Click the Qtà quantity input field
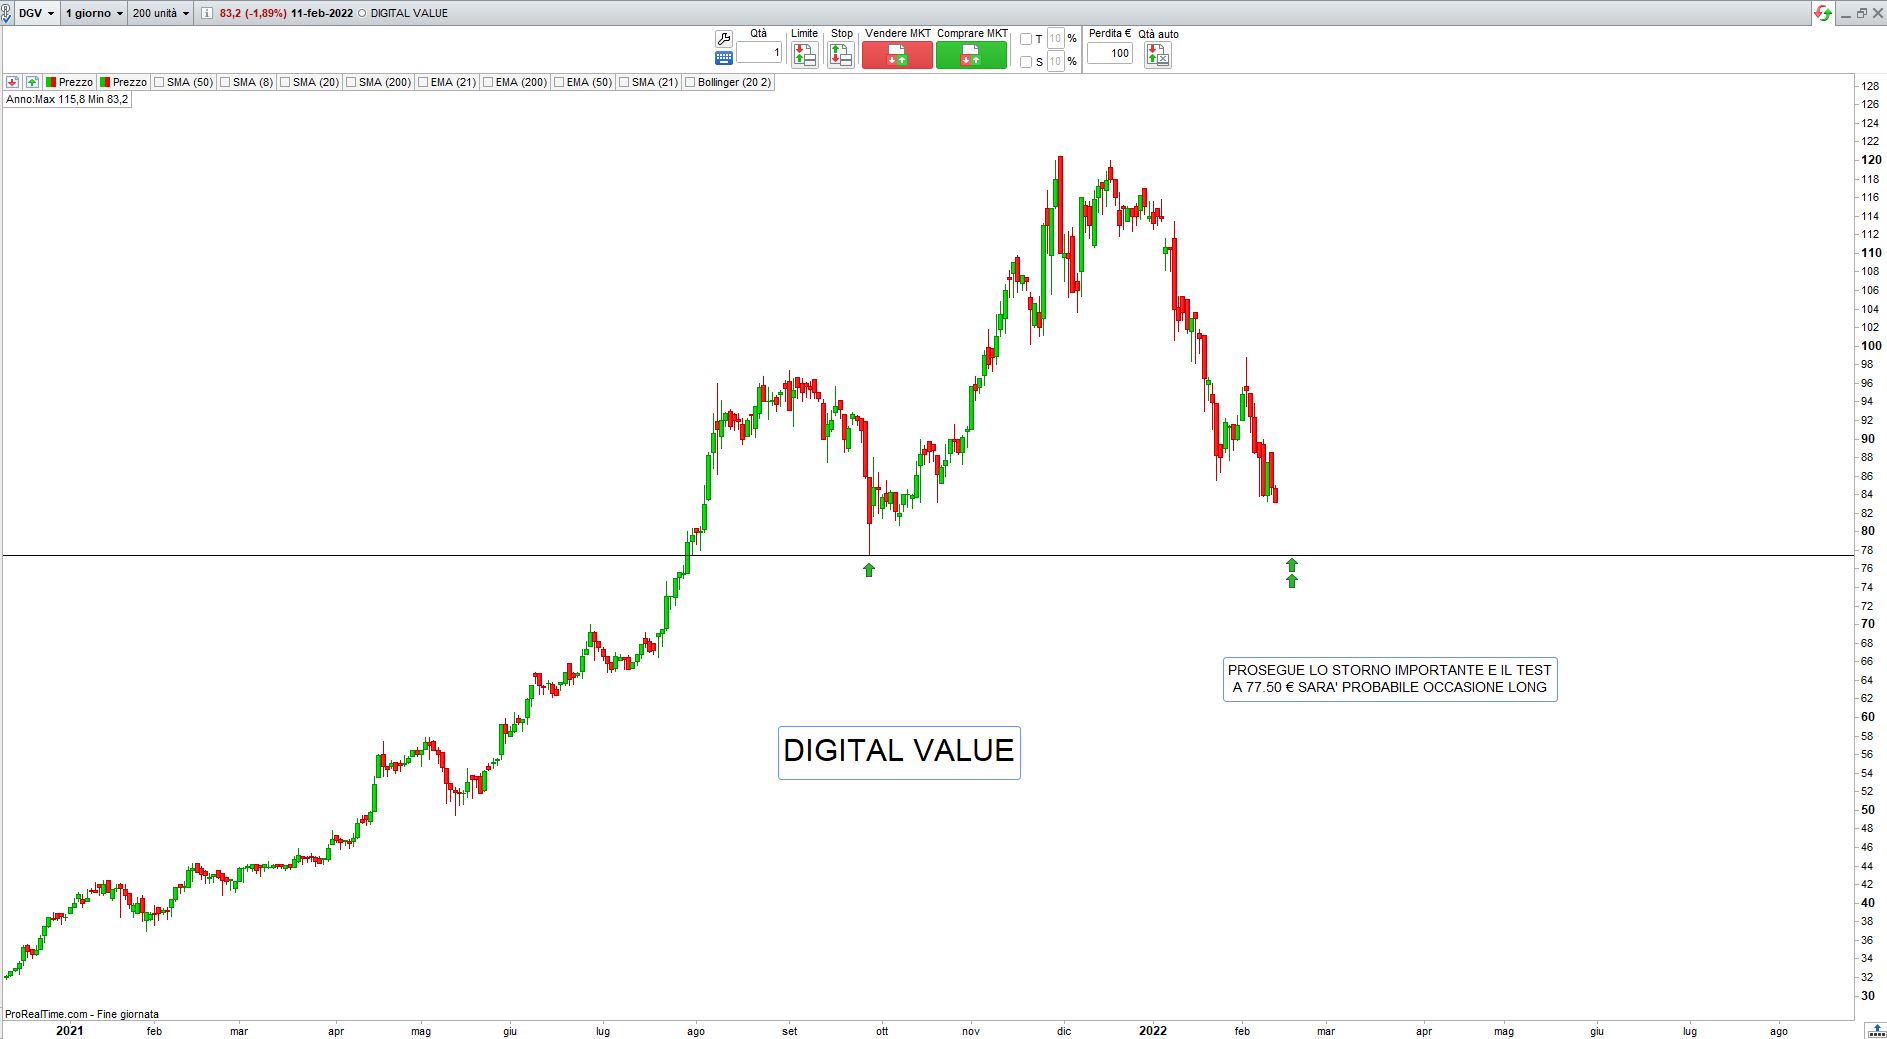 (x=759, y=52)
